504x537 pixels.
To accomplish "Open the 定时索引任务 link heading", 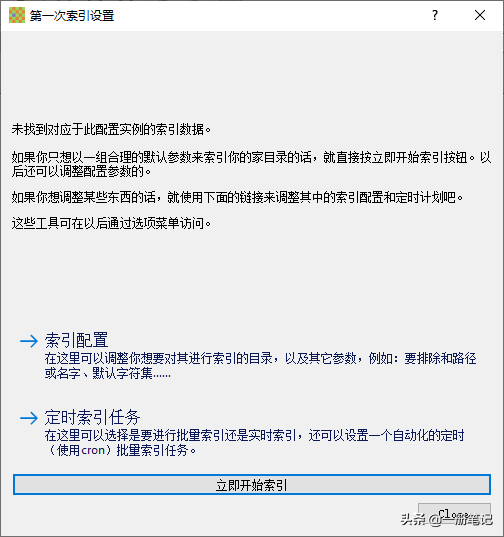I will click(92, 417).
